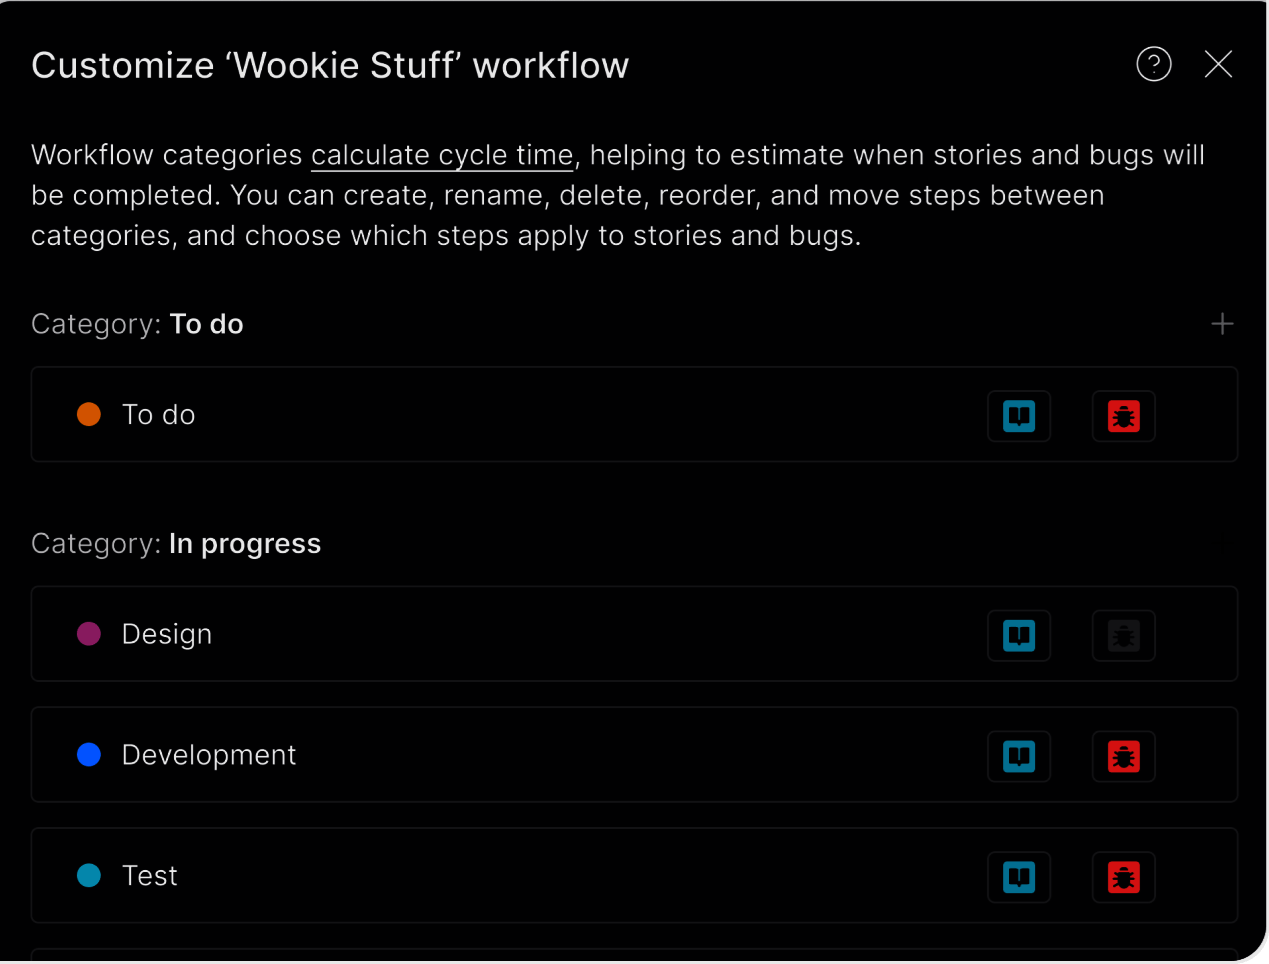Toggle story type for Design step

(1019, 636)
